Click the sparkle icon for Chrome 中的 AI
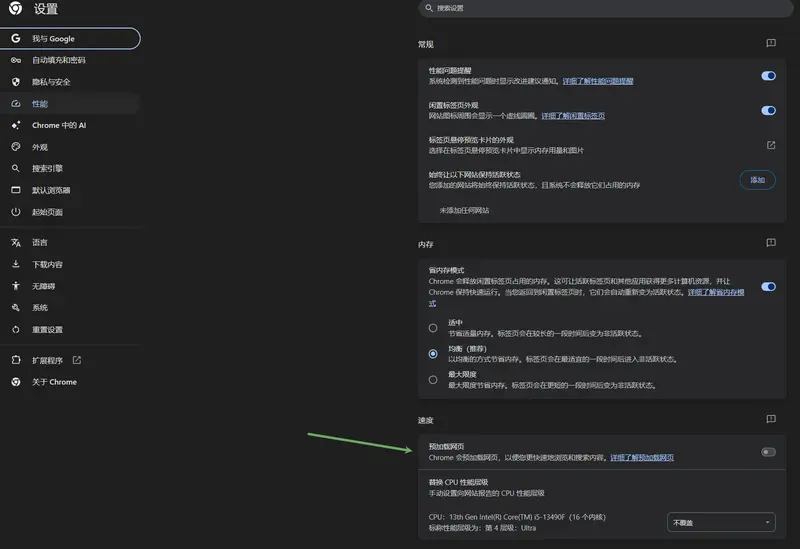The height and width of the screenshot is (549, 800). [x=16, y=125]
